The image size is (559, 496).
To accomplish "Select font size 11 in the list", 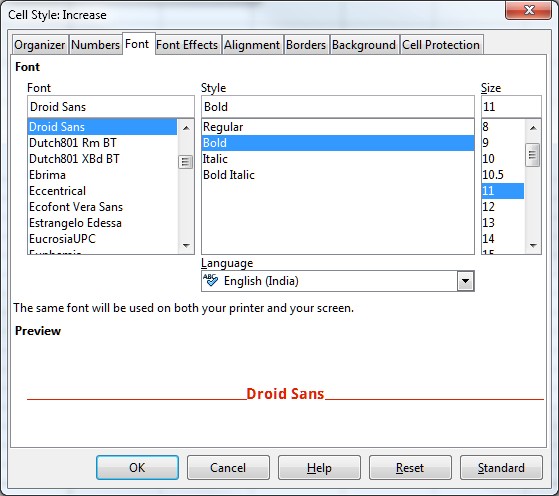I will pos(503,191).
